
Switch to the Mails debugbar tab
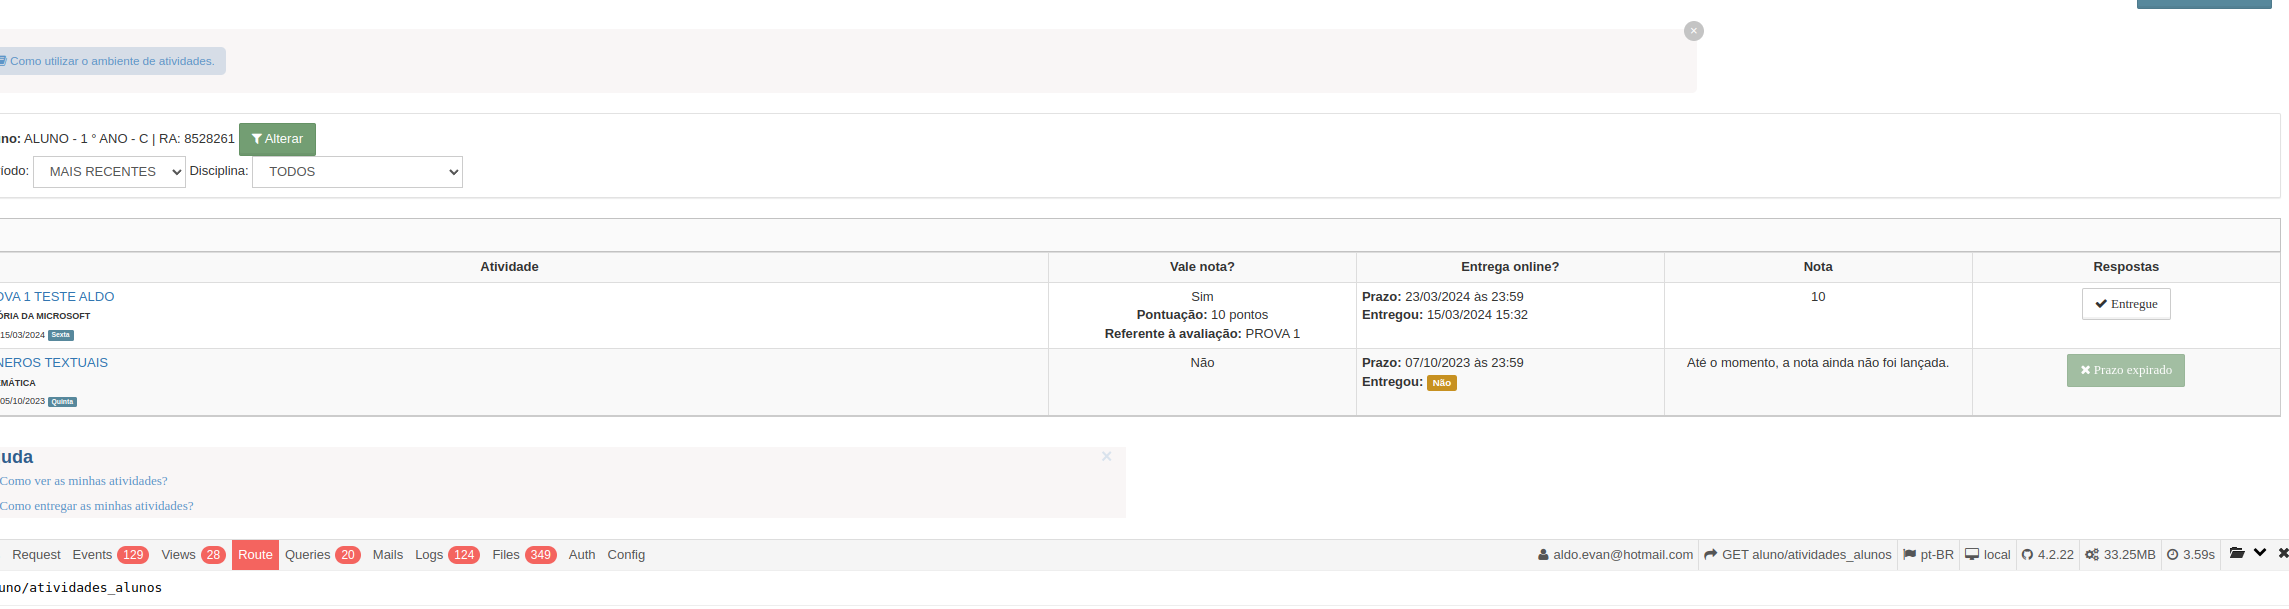[x=388, y=555]
